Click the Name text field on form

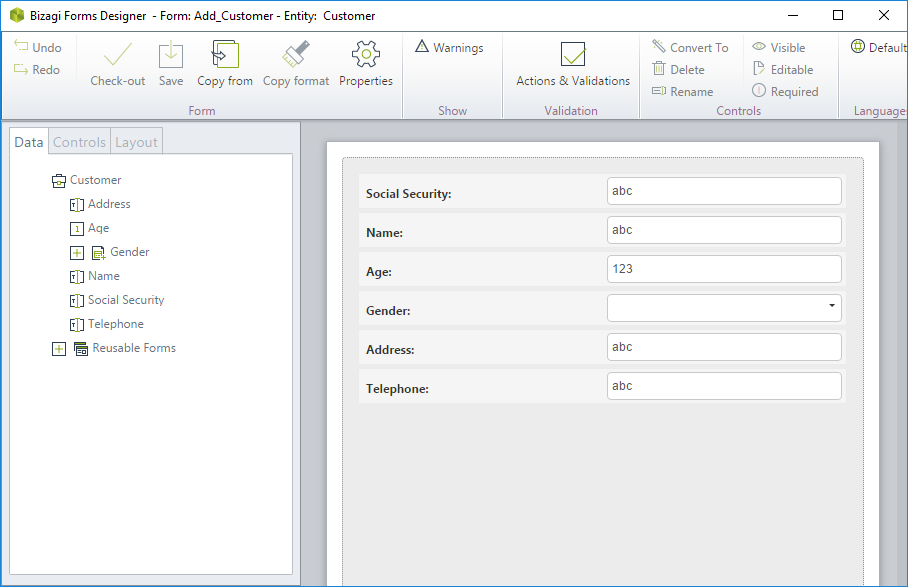[724, 230]
